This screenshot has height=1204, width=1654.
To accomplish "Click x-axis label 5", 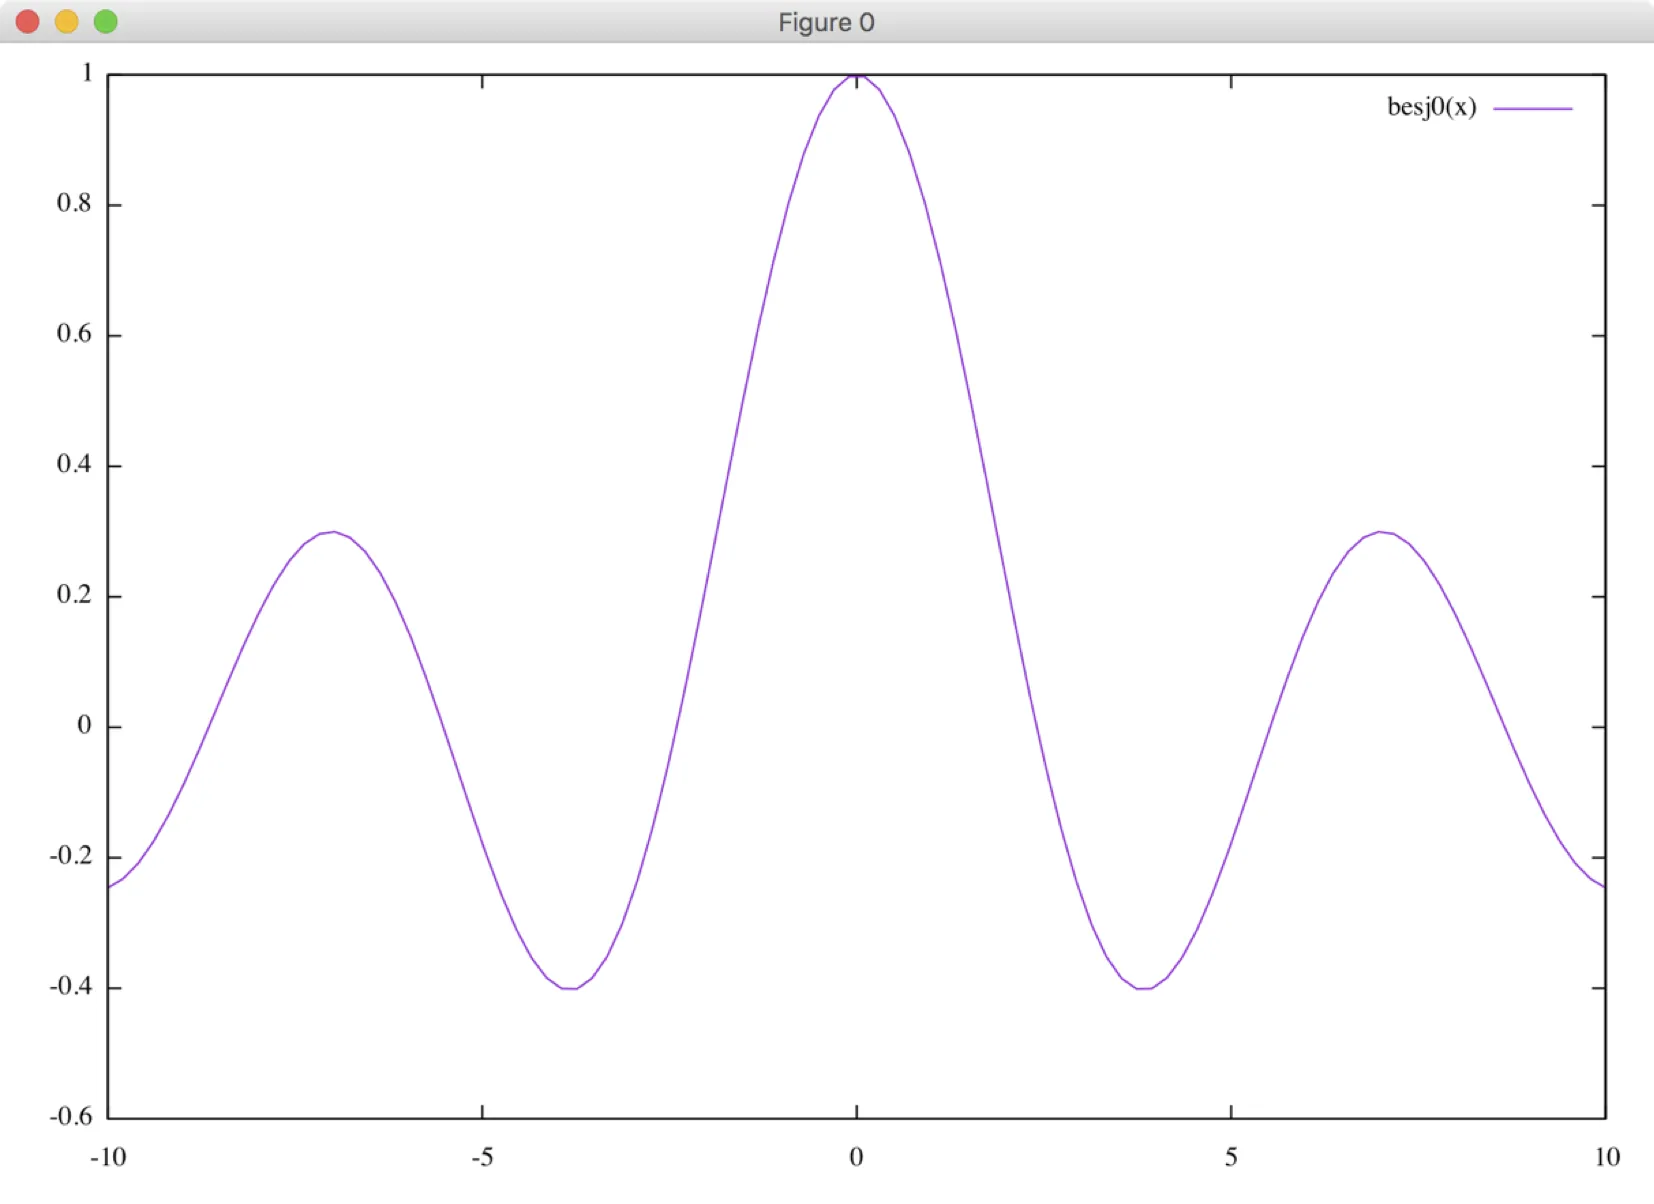I will 1231,1158.
